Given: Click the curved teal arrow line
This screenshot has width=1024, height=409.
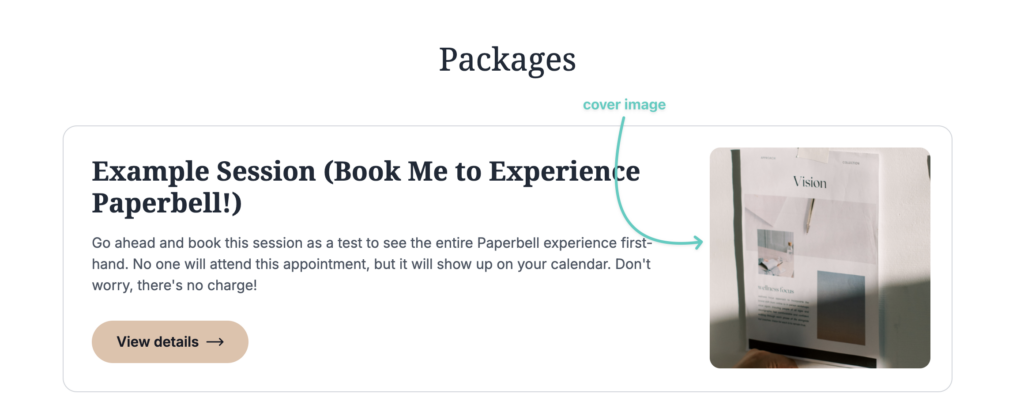Looking at the screenshot, I should pos(617,180).
